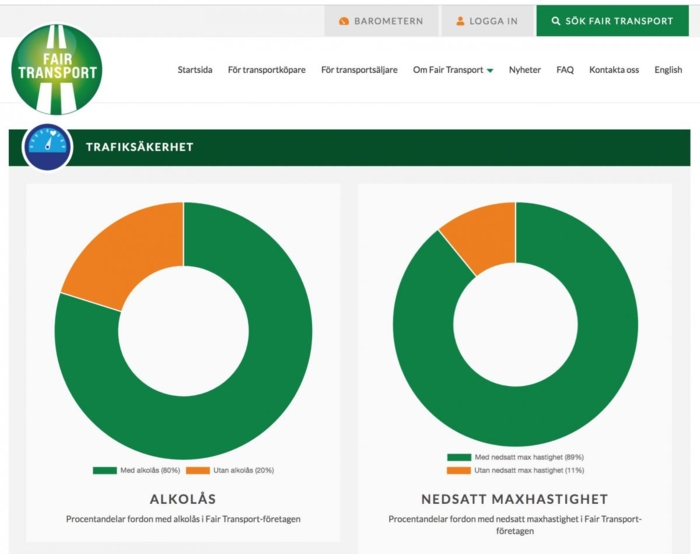Click the TRAFIKSÄKERHET section heading
The image size is (700, 554).
tap(140, 147)
